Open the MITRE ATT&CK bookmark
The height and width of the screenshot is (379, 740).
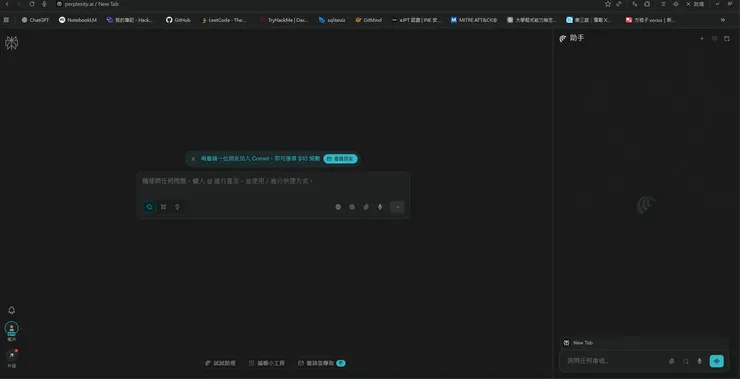coord(474,20)
